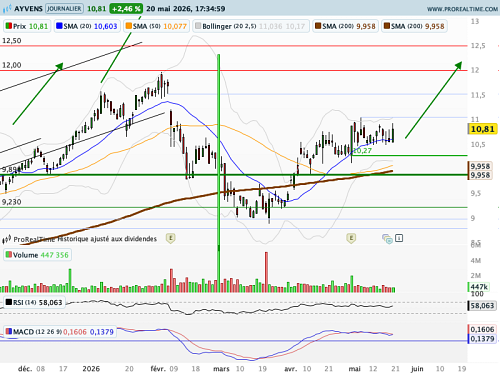Open the chat bubbles comments icon
The height and width of the screenshot is (375, 500).
click(387, 239)
